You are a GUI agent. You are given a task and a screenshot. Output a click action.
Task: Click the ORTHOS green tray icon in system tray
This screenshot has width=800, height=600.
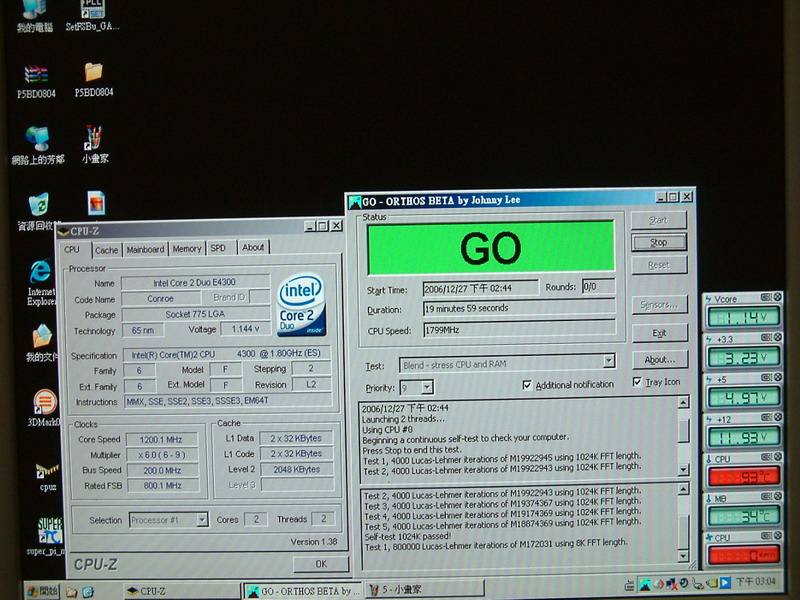point(645,583)
